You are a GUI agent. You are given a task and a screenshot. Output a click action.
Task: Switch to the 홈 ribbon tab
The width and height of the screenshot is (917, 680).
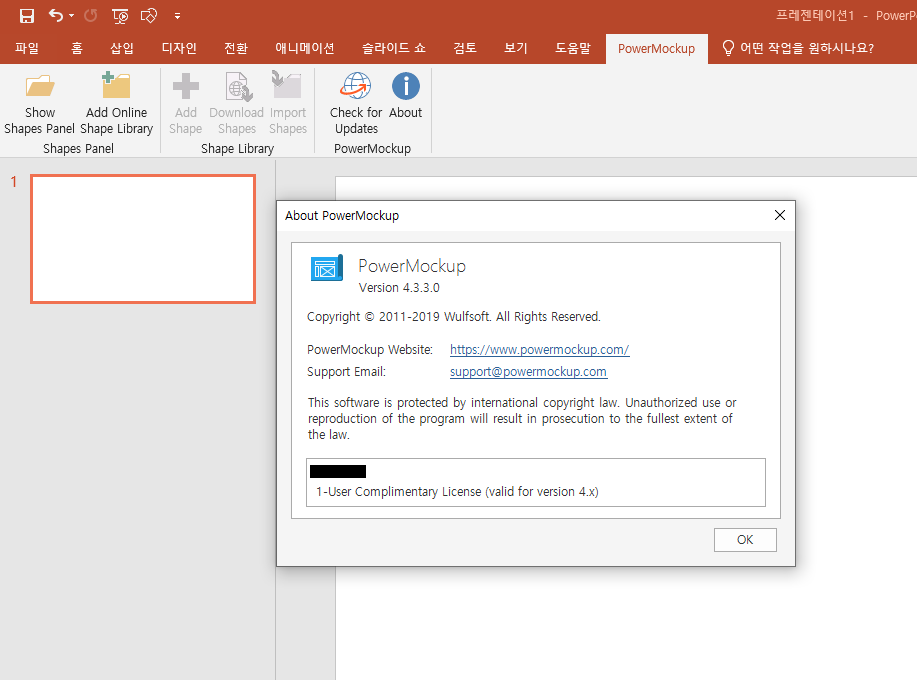[77, 49]
